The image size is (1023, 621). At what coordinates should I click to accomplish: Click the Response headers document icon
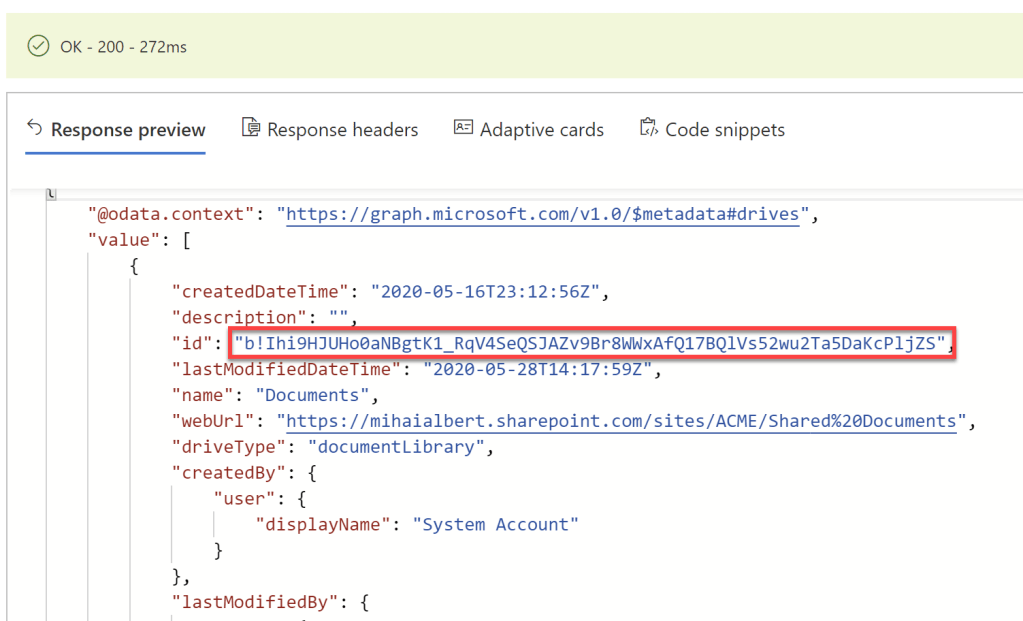pyautogui.click(x=251, y=128)
